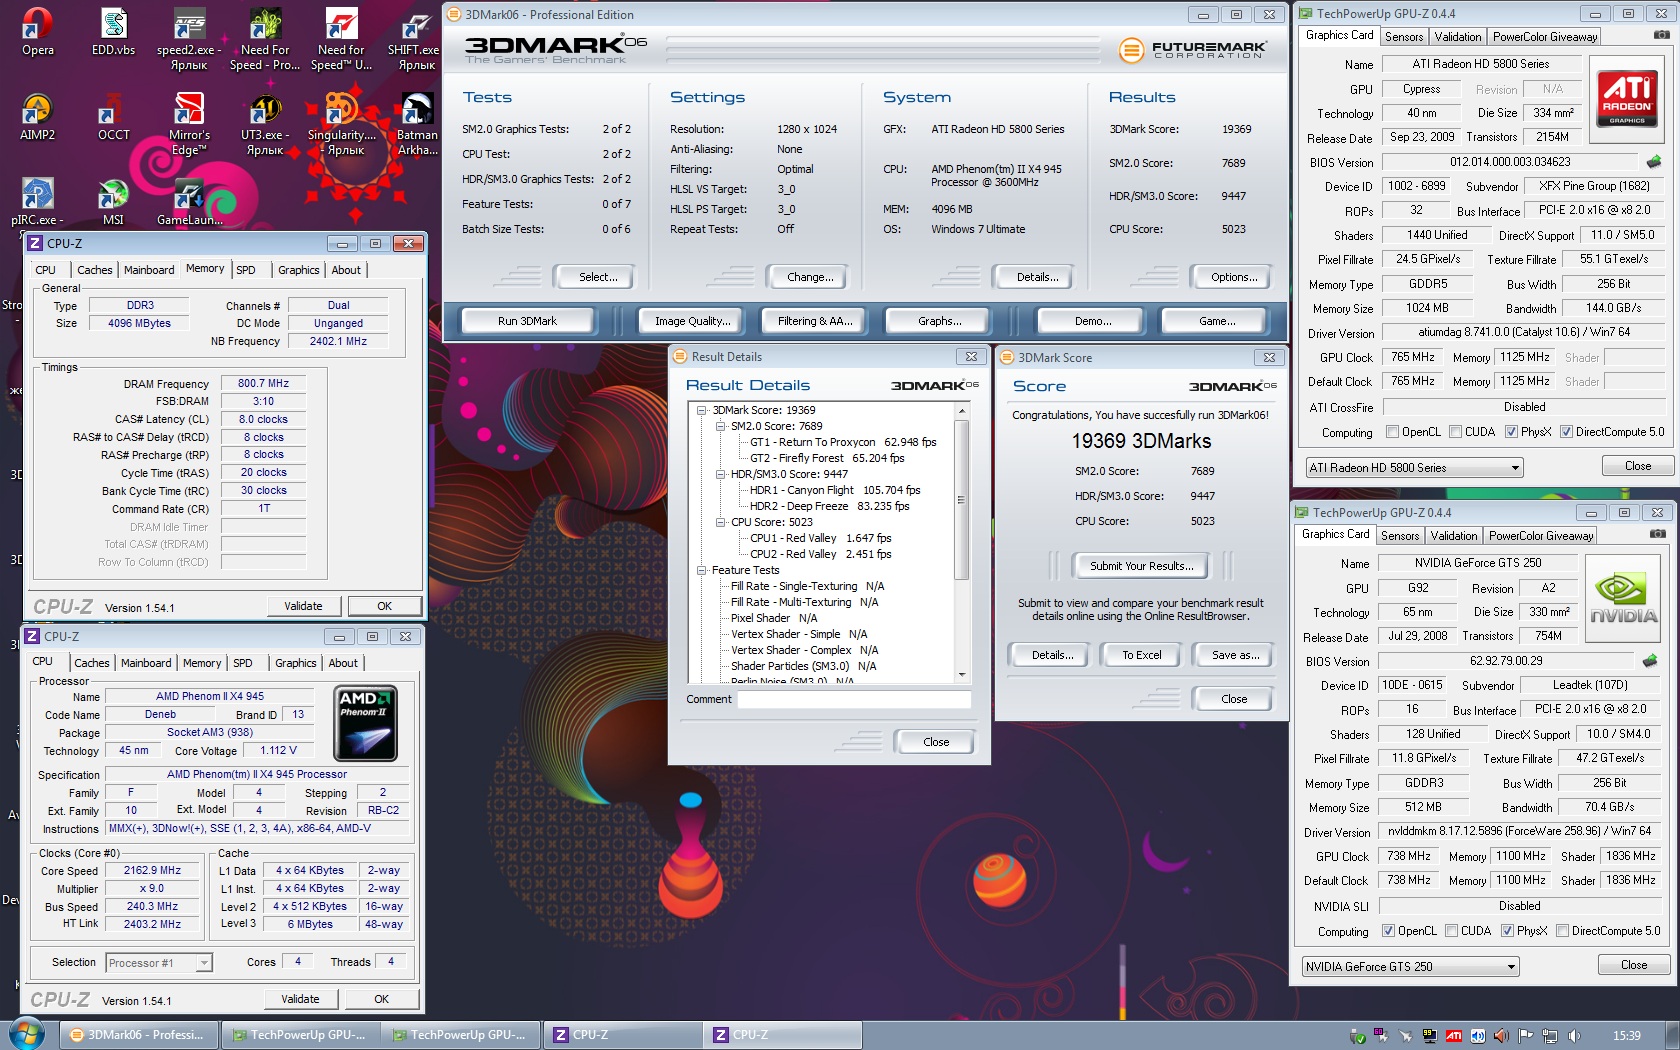The width and height of the screenshot is (1680, 1050).
Task: Open the speed2.exe shortcut icon
Action: point(189,39)
